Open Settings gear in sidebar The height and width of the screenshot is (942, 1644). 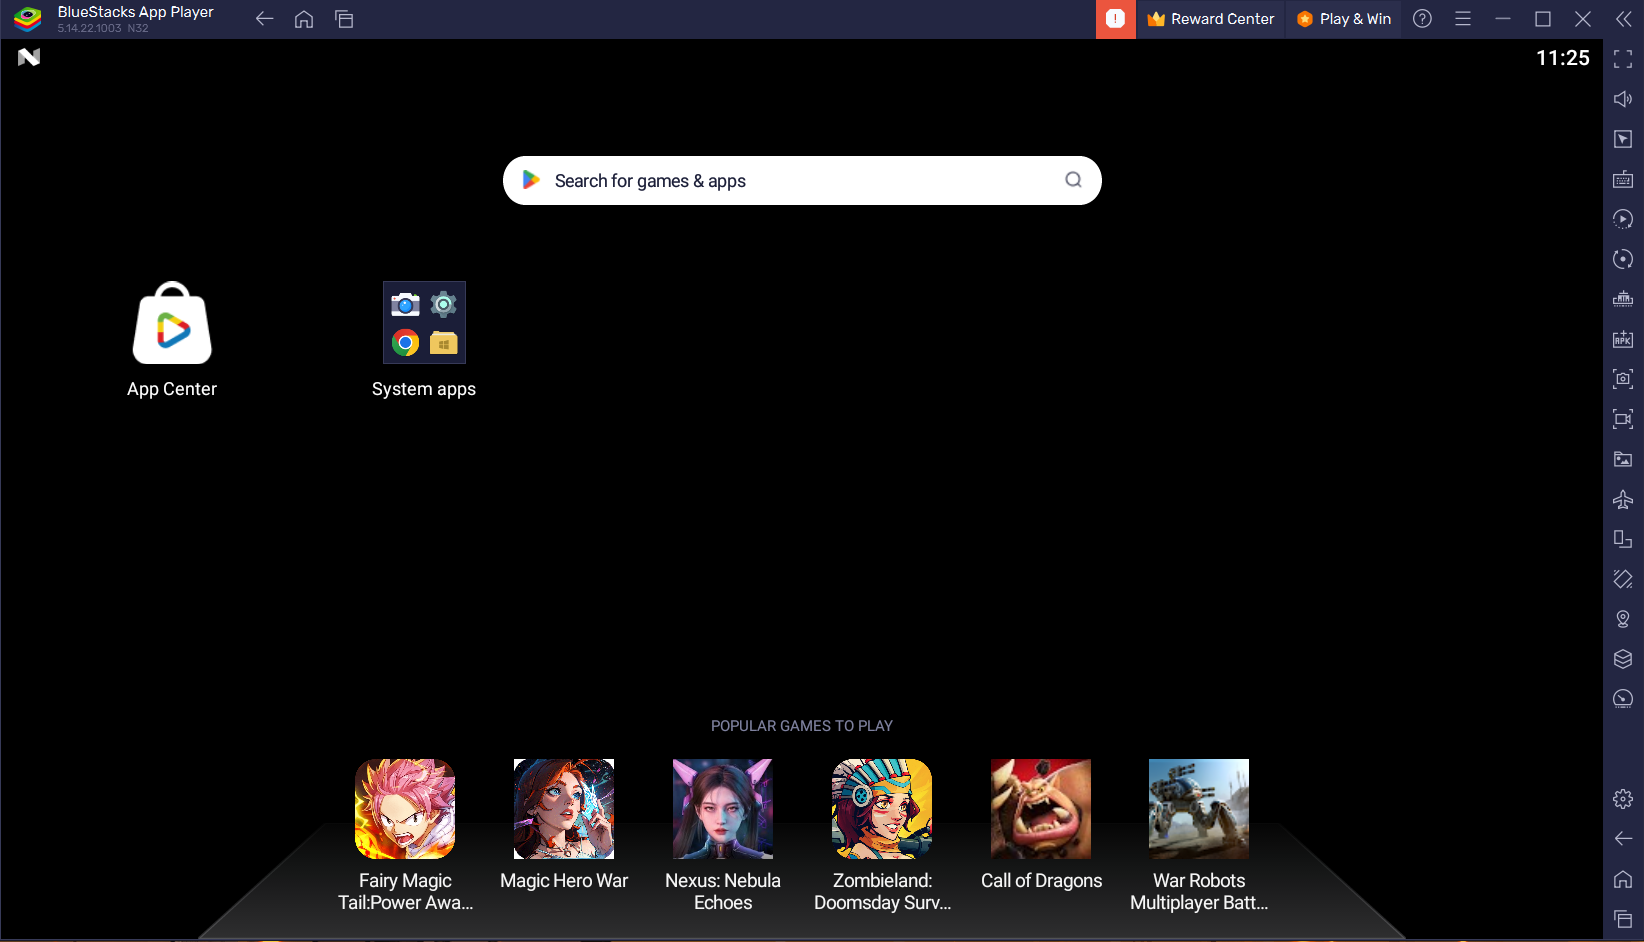point(1623,799)
